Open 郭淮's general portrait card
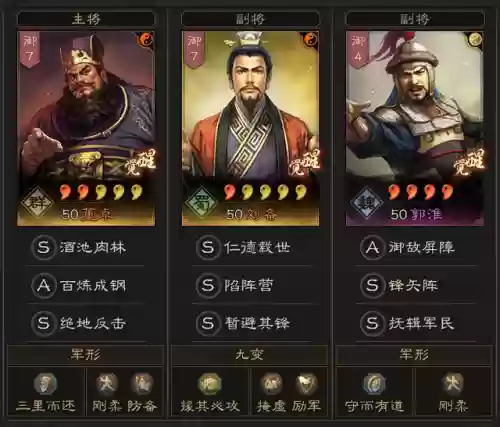 [415, 128]
